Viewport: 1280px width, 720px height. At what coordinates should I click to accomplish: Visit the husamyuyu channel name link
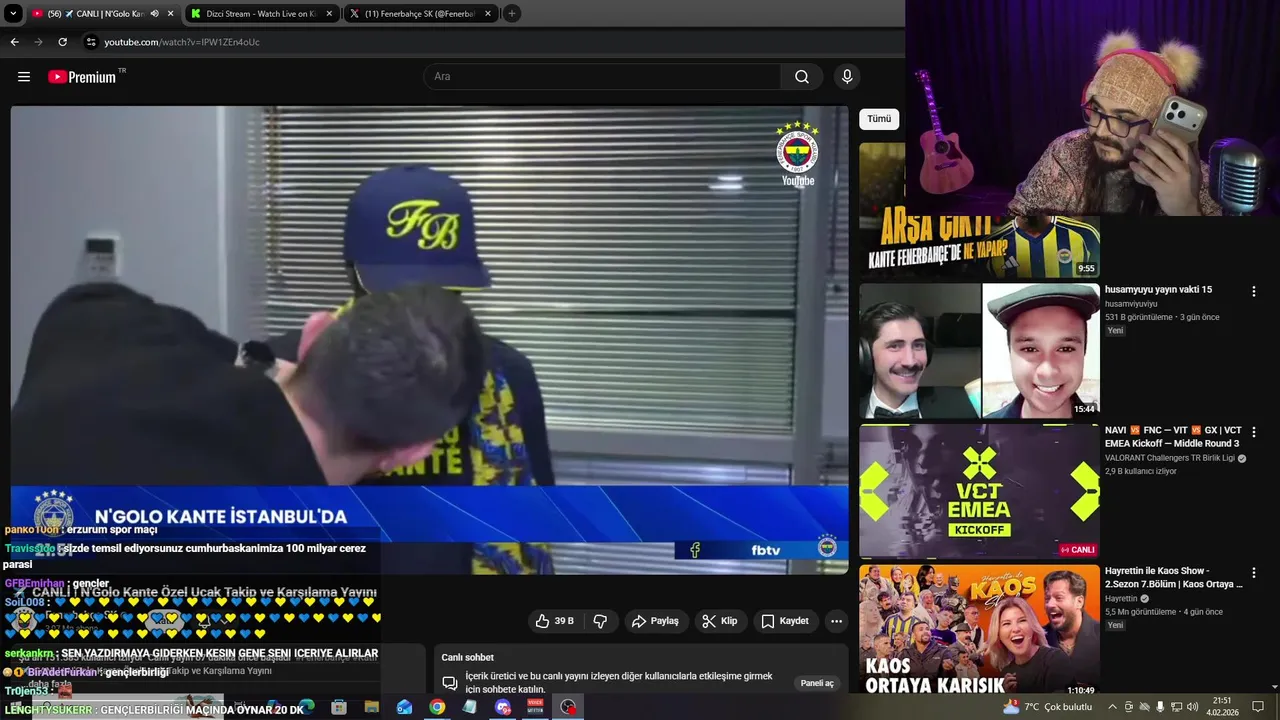[1131, 304]
